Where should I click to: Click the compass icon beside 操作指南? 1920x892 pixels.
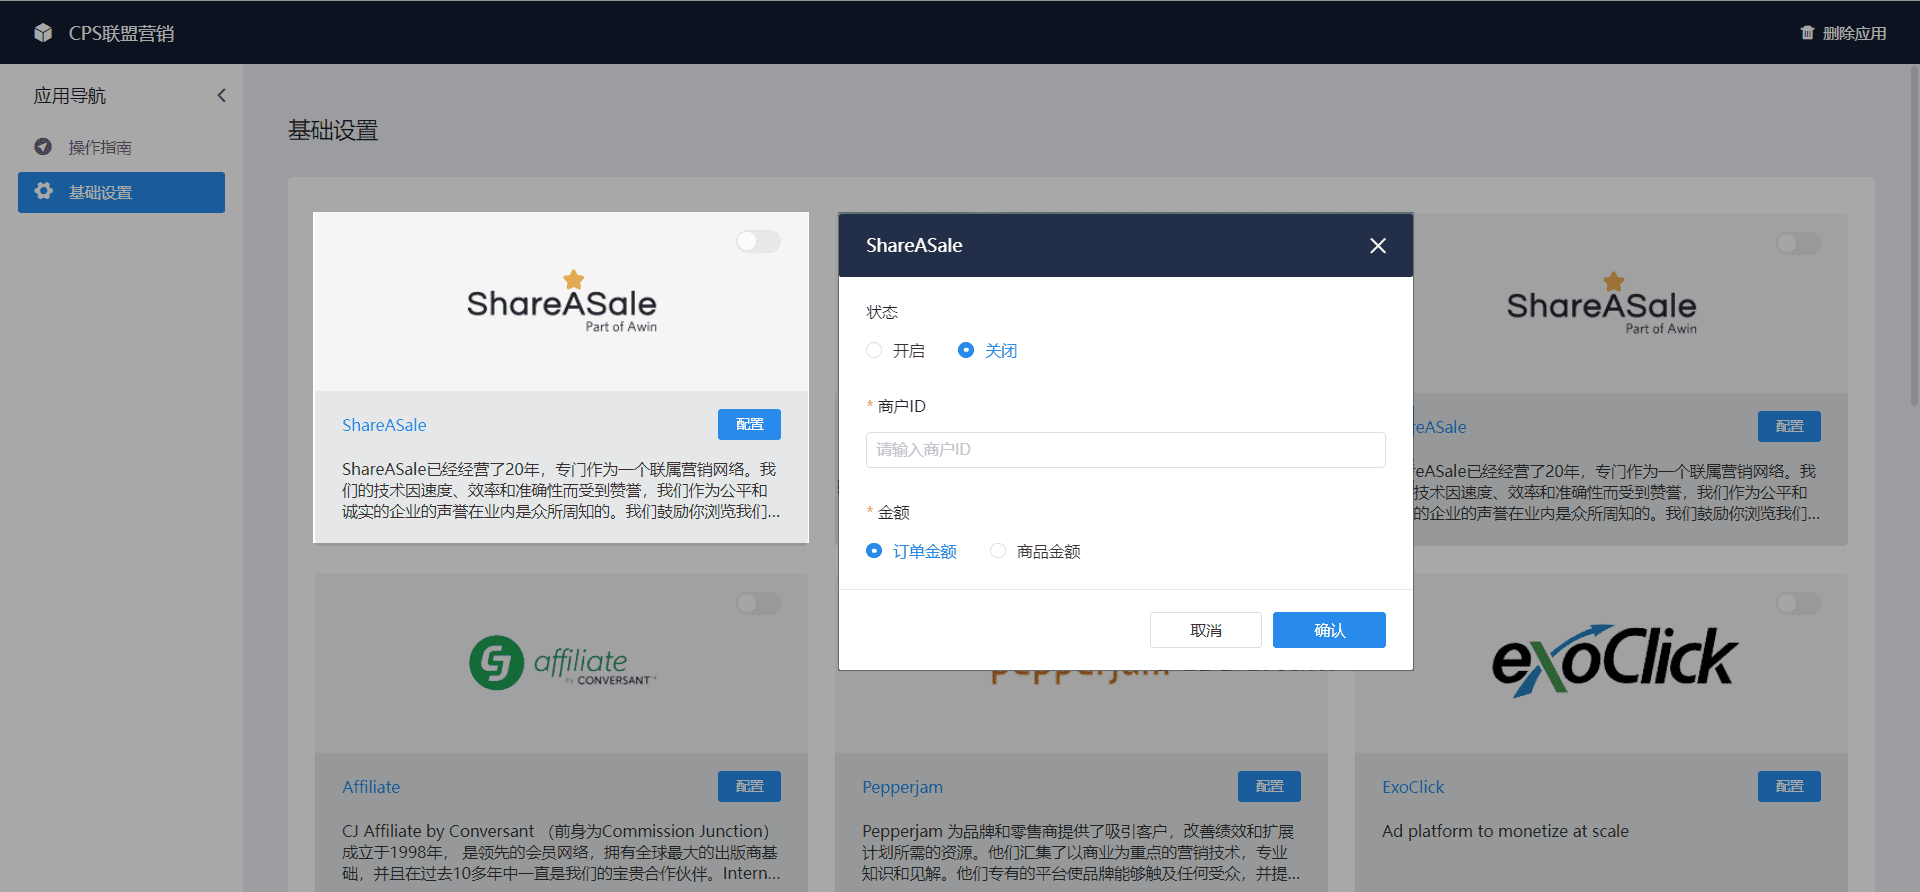43,147
